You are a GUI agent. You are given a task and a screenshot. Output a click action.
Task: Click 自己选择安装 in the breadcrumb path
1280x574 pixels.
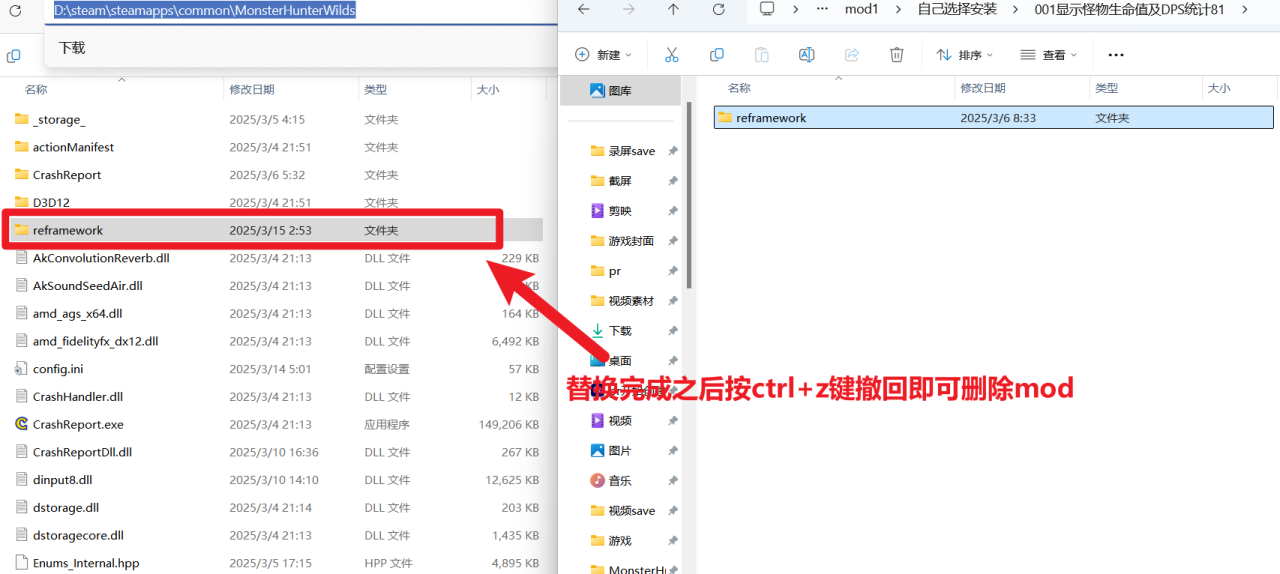(957, 9)
